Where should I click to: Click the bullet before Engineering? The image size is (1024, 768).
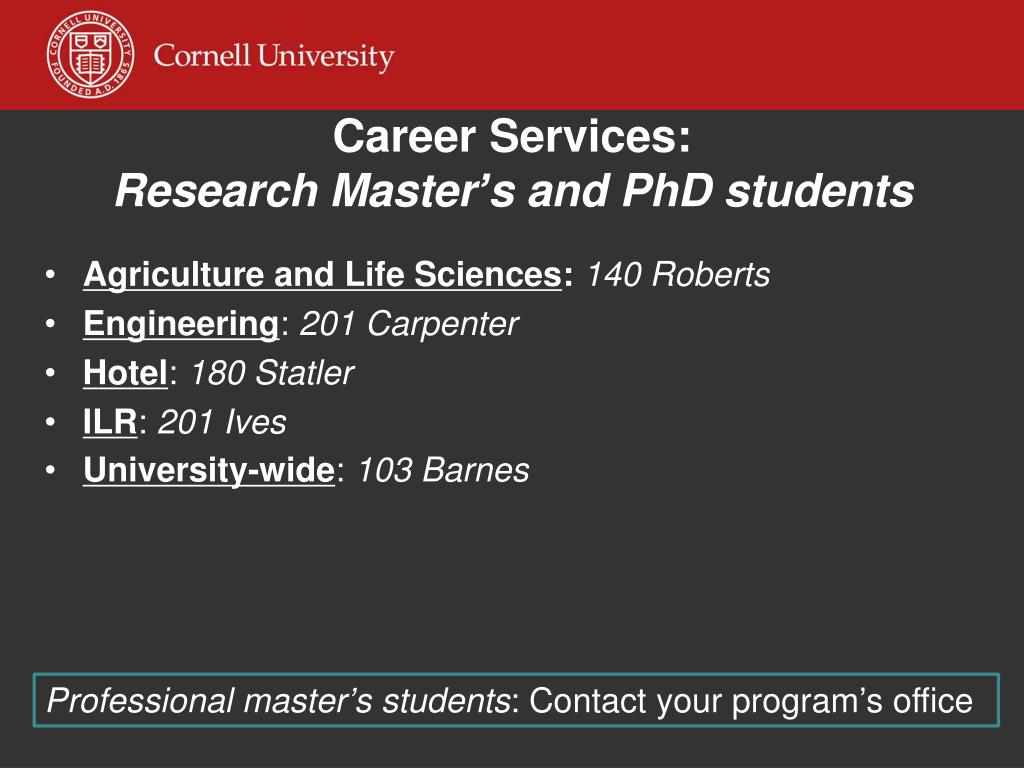click(51, 323)
